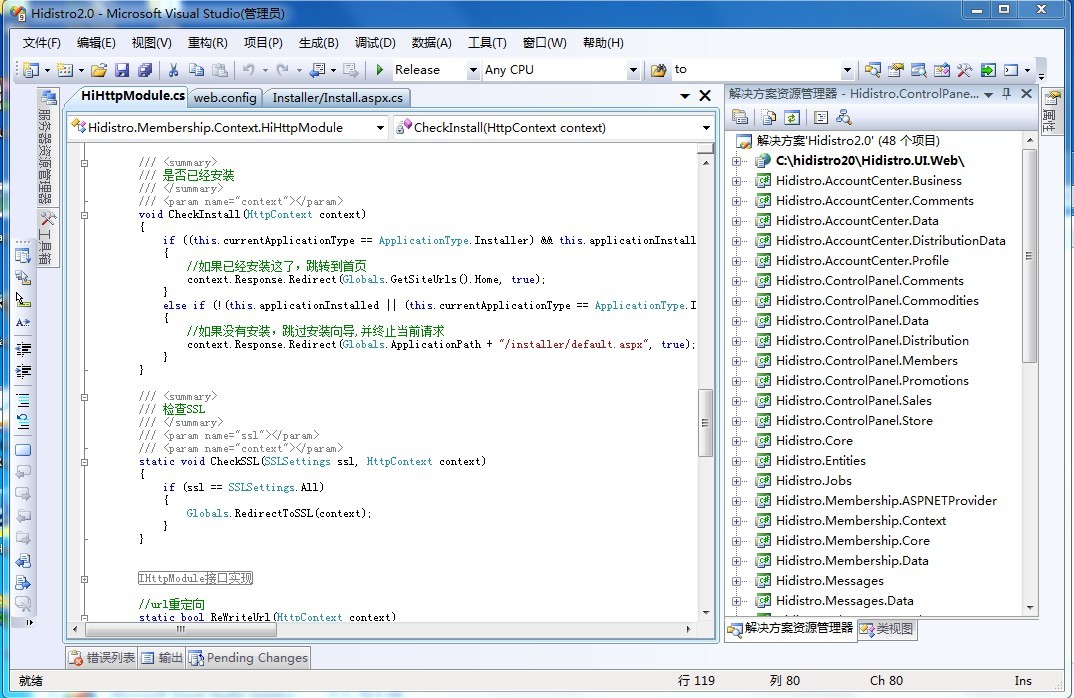Open the Properties Window toolbar icon
The width and height of the screenshot is (1074, 698).
[x=896, y=70]
